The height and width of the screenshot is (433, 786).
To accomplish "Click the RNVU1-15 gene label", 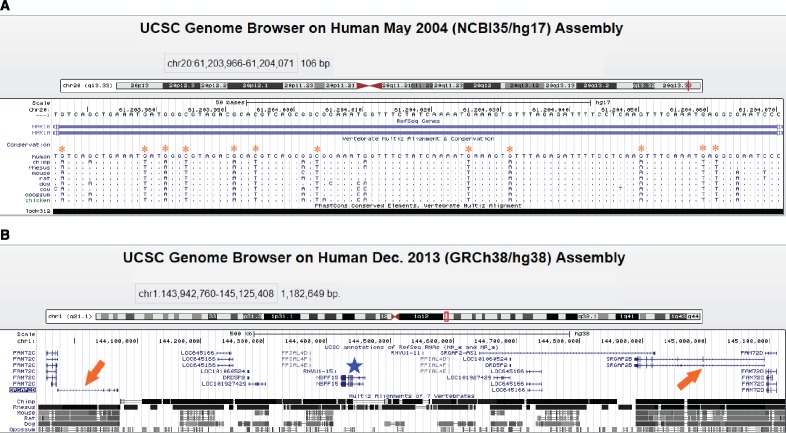I will [x=320, y=371].
